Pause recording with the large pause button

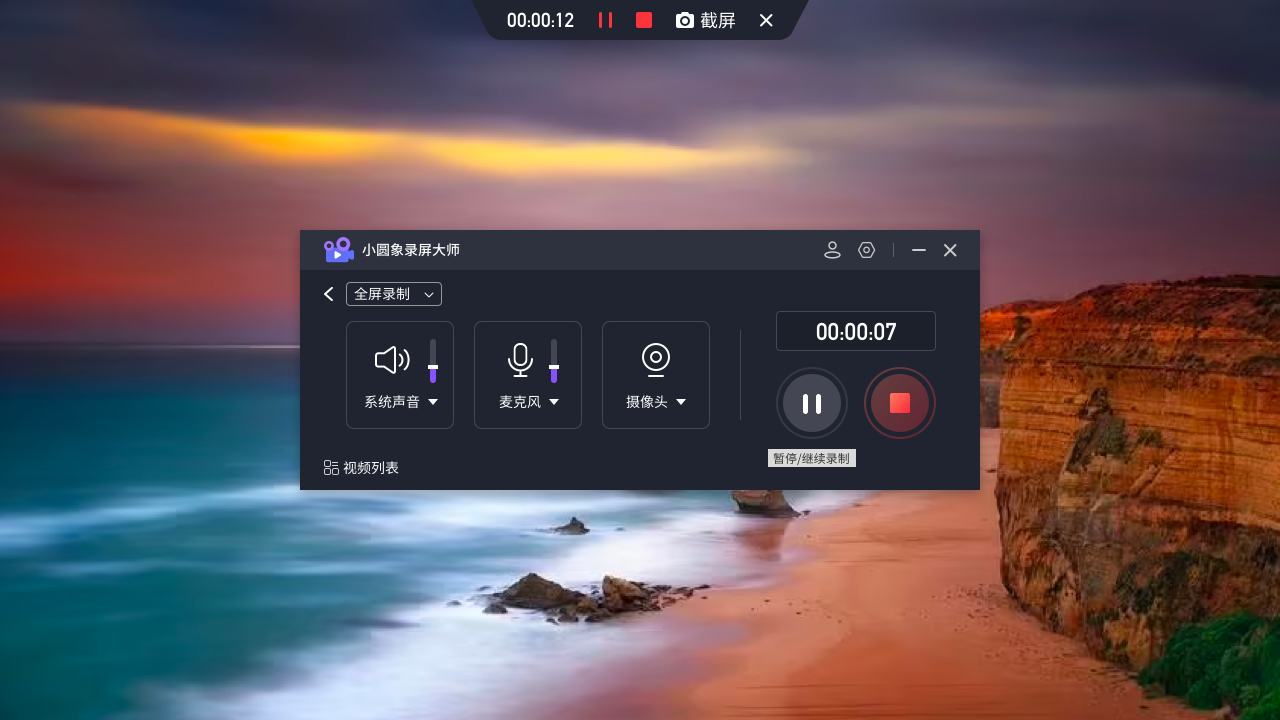click(811, 402)
